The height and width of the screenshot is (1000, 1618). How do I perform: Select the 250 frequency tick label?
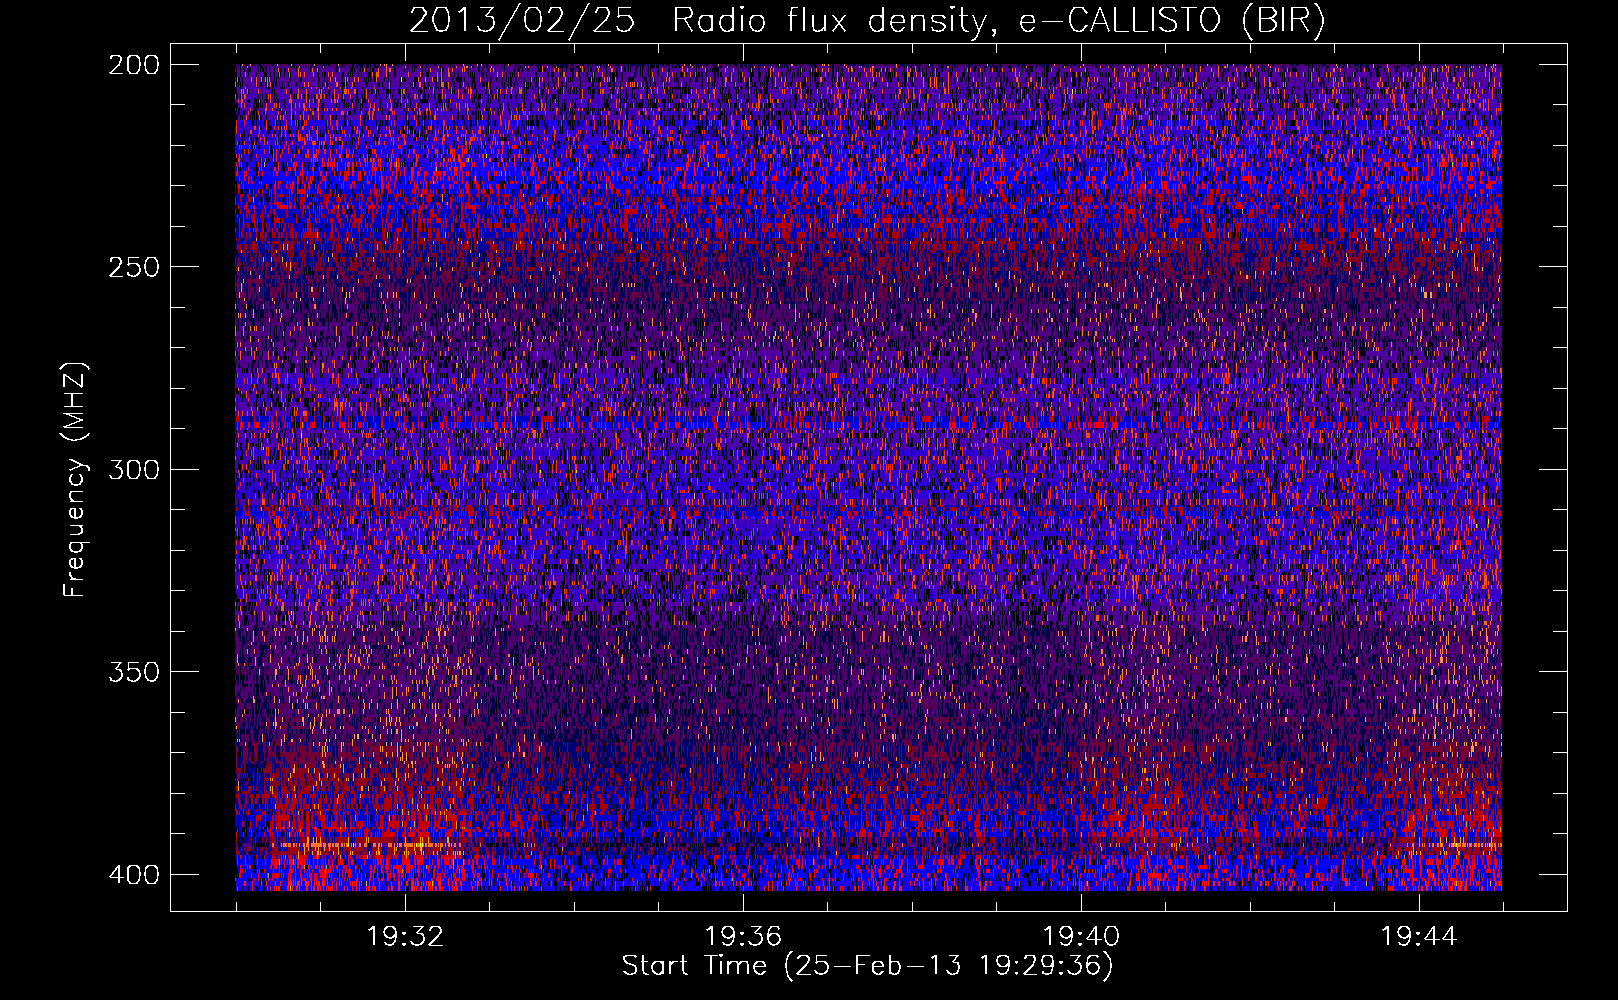tap(133, 267)
